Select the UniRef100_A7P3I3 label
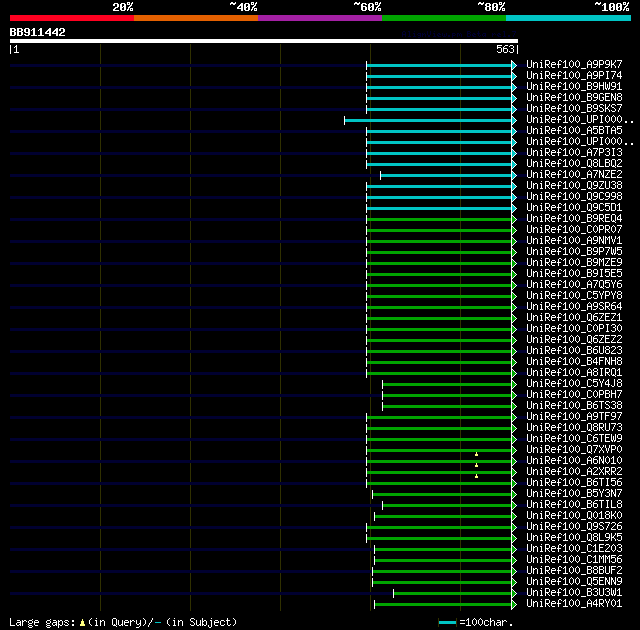Image resolution: width=640 pixels, height=630 pixels. [x=574, y=153]
